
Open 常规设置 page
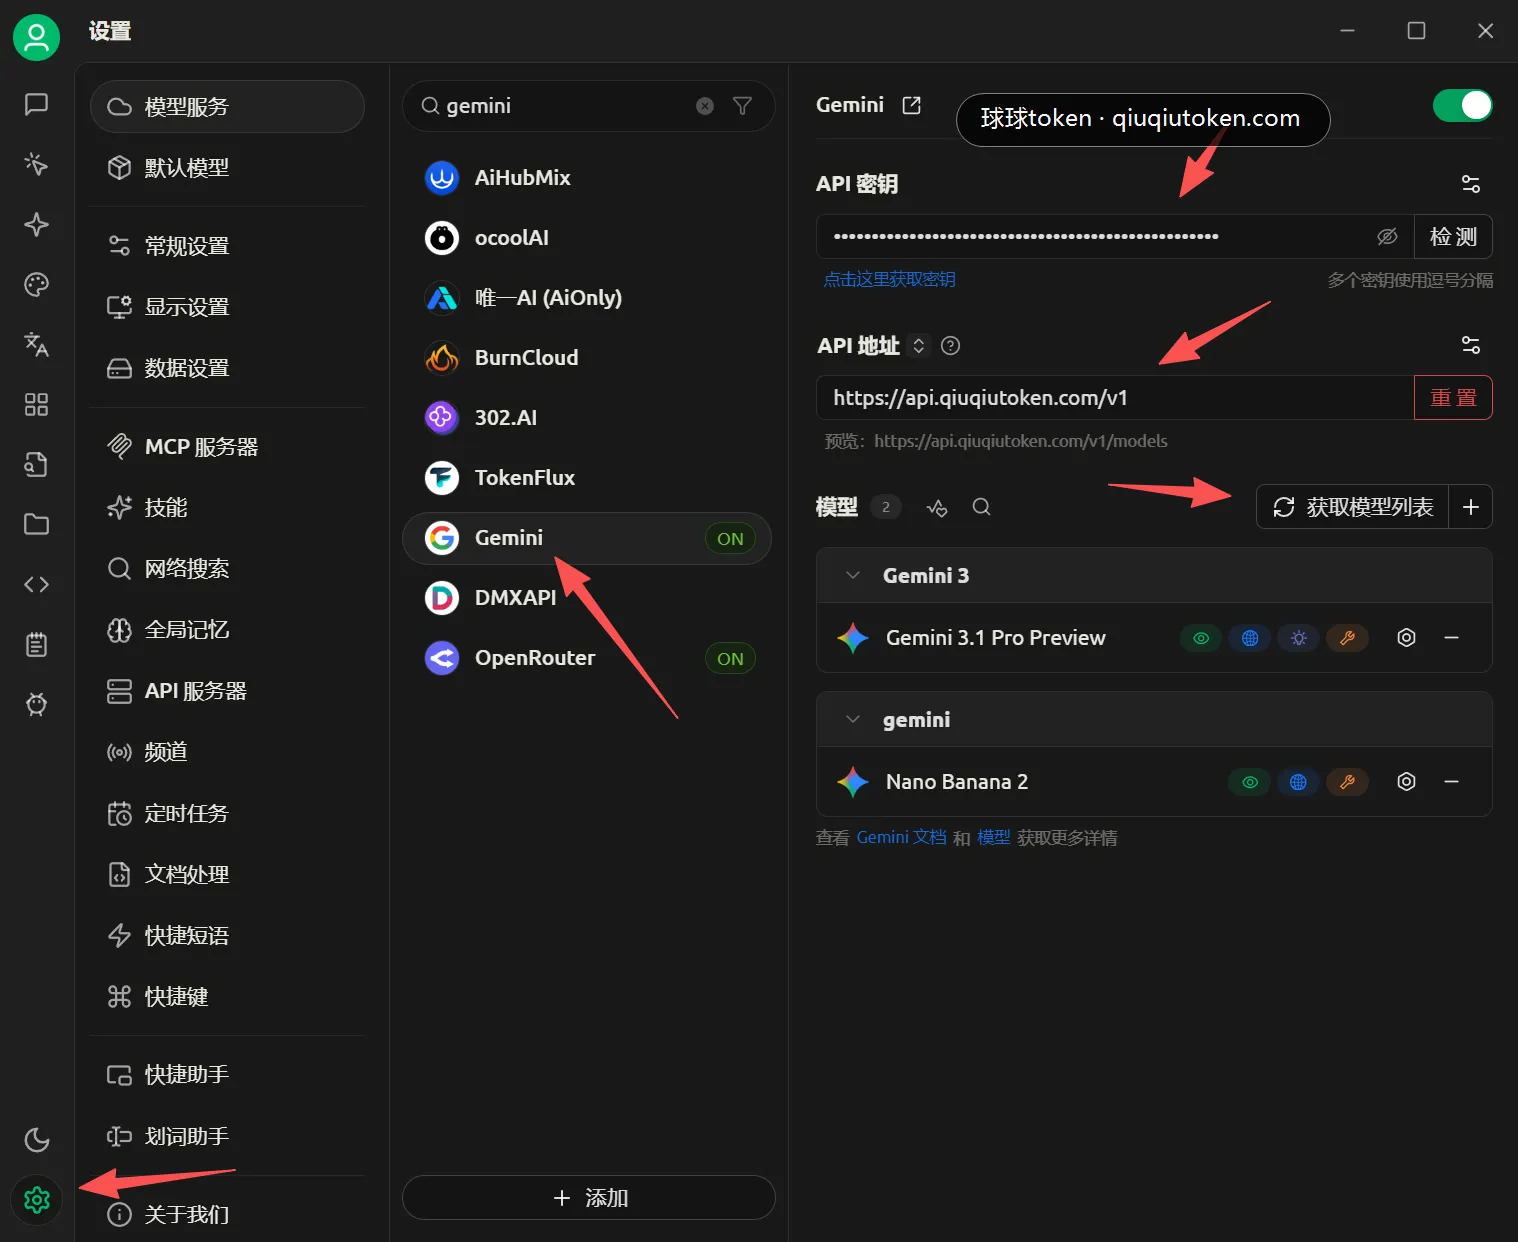tap(227, 245)
